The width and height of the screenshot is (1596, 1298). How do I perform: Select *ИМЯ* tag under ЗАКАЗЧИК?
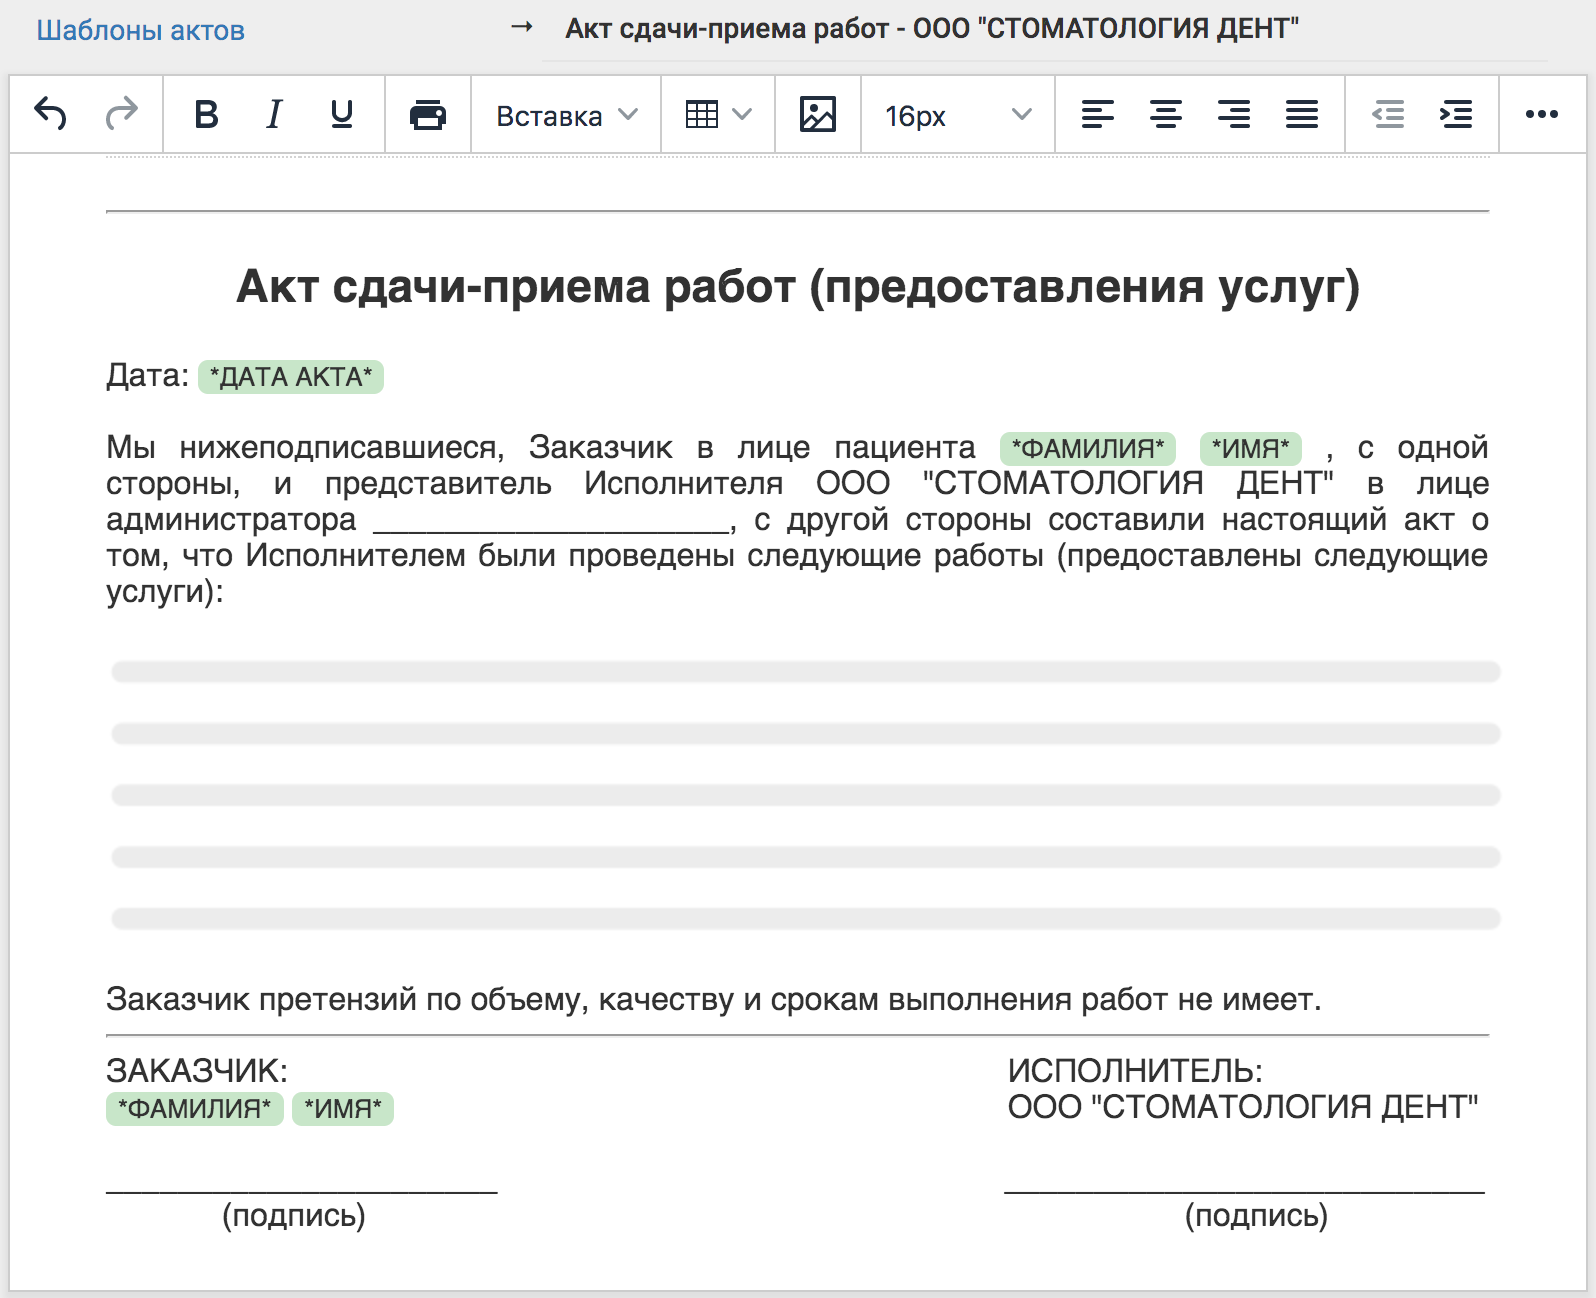point(343,1109)
